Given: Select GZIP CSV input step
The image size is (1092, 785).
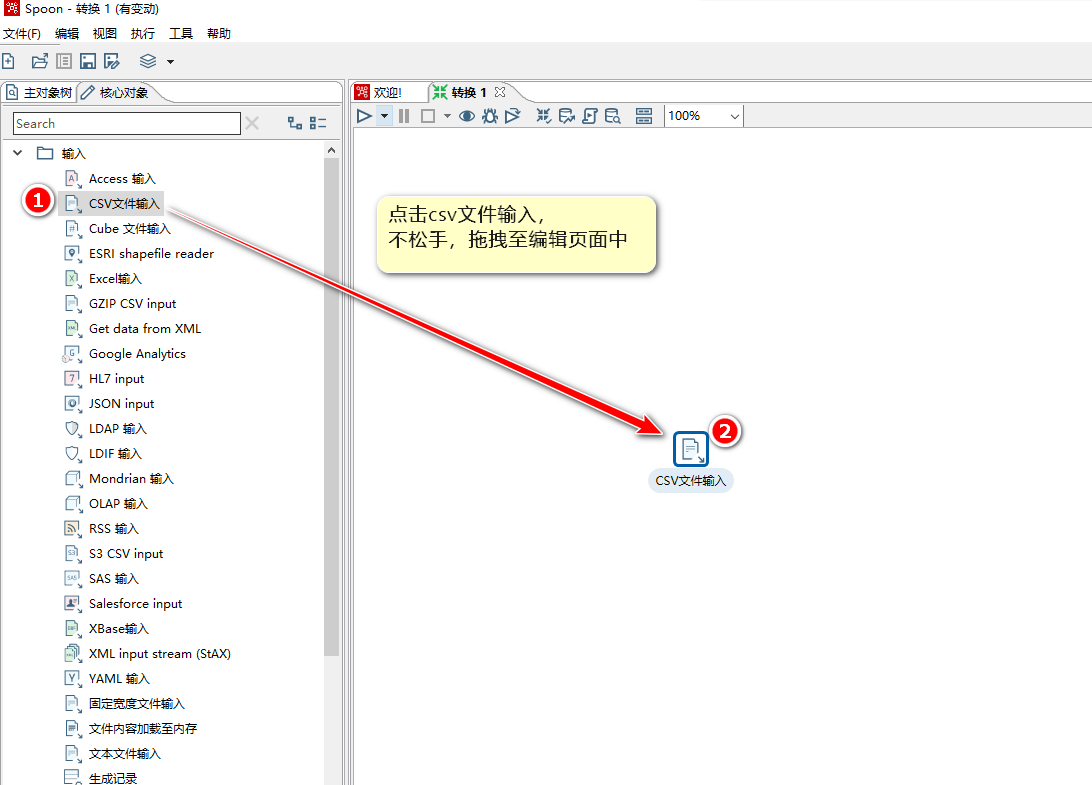Looking at the screenshot, I should click(120, 304).
